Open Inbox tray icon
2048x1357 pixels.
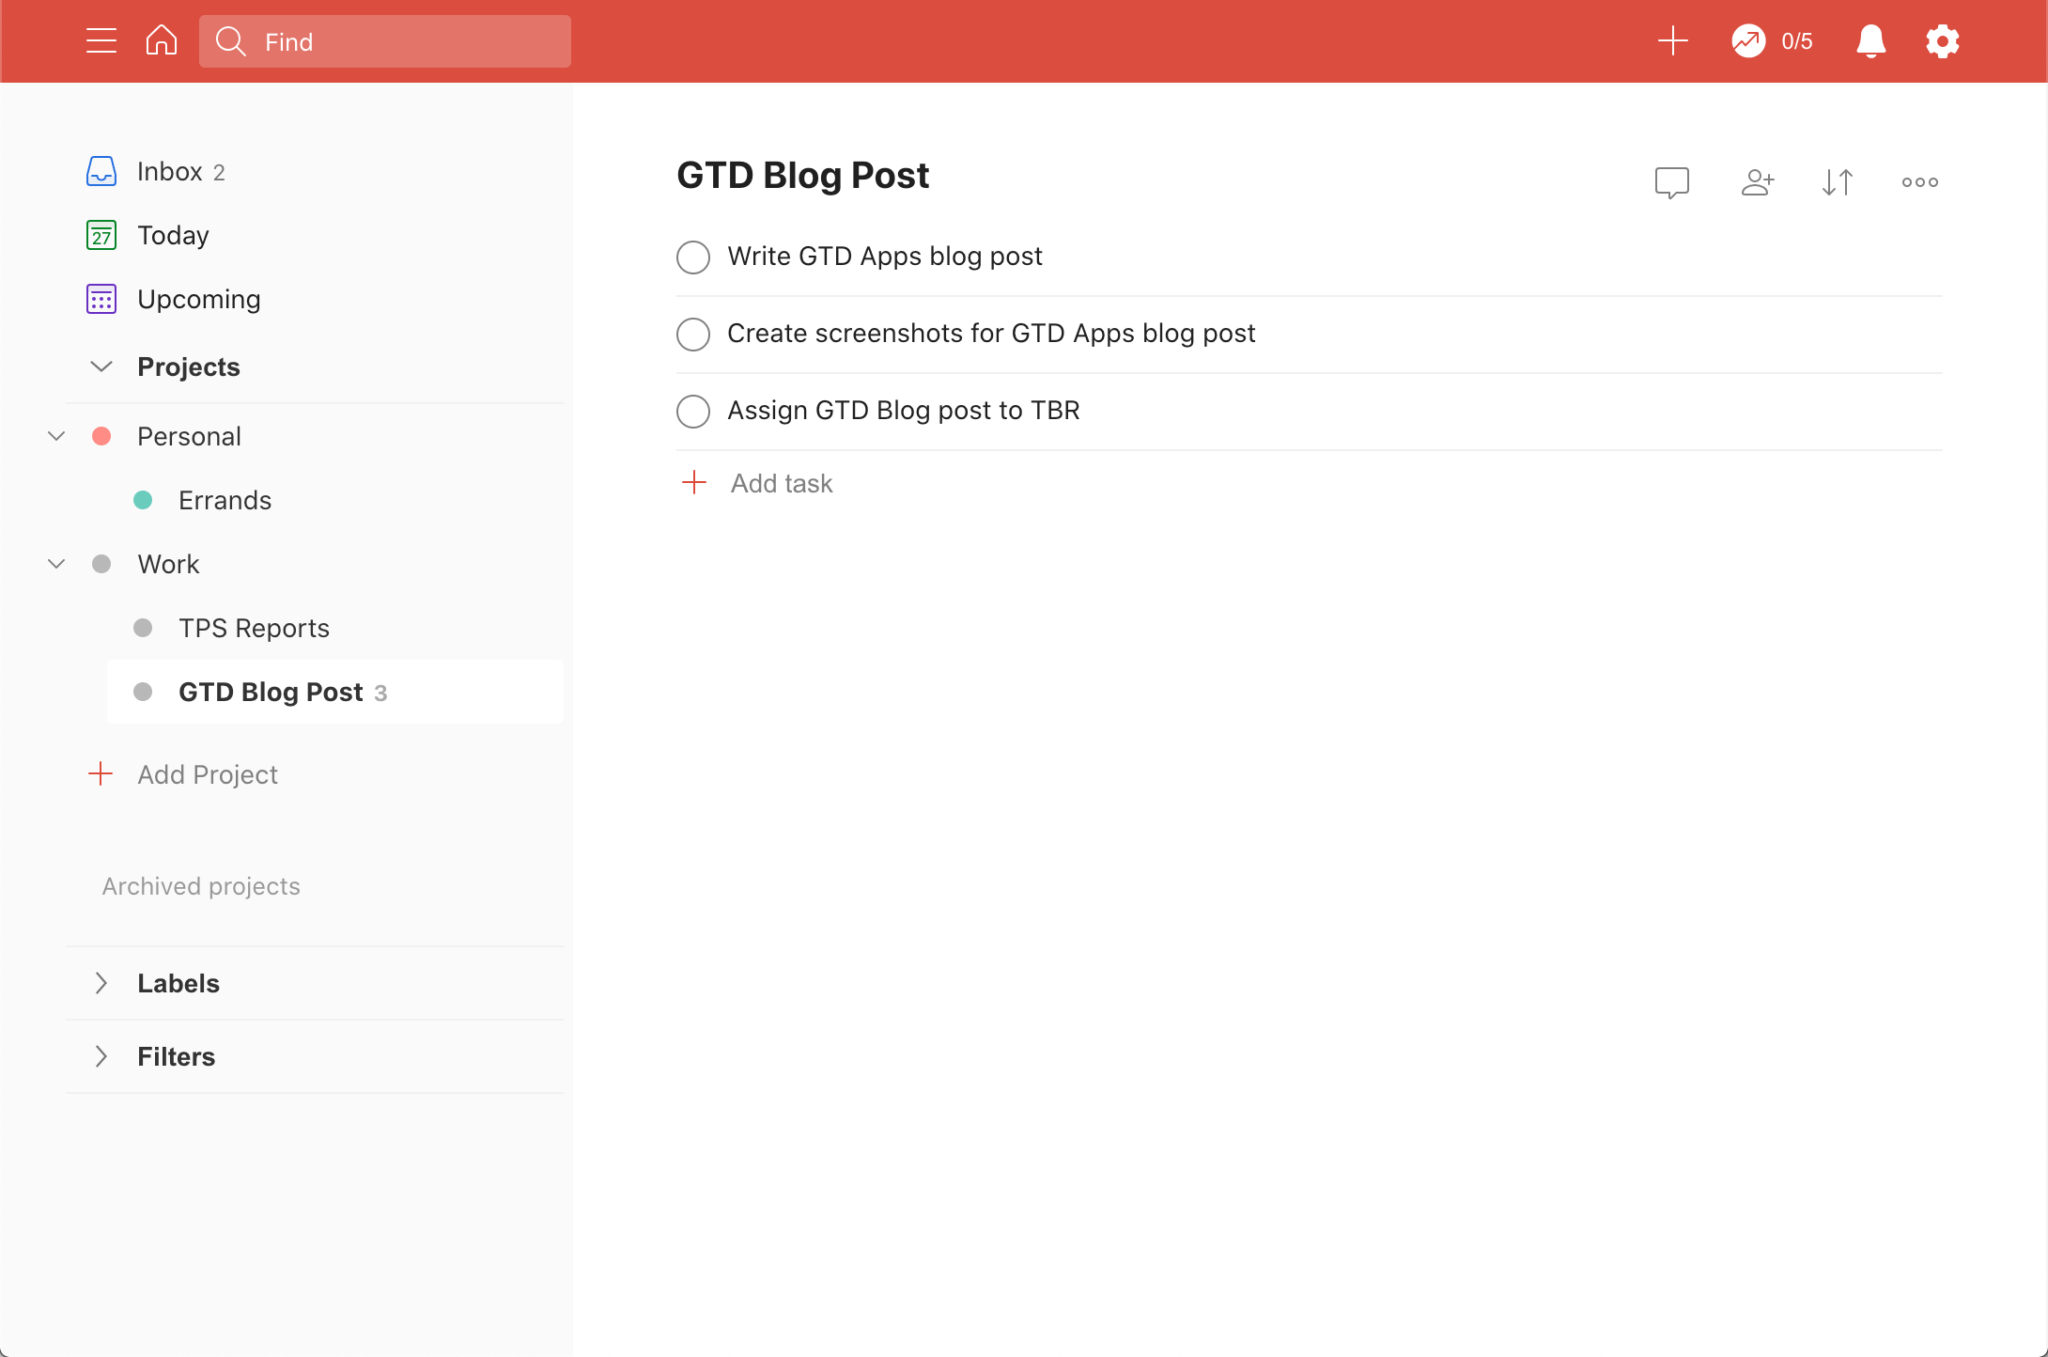tap(101, 171)
